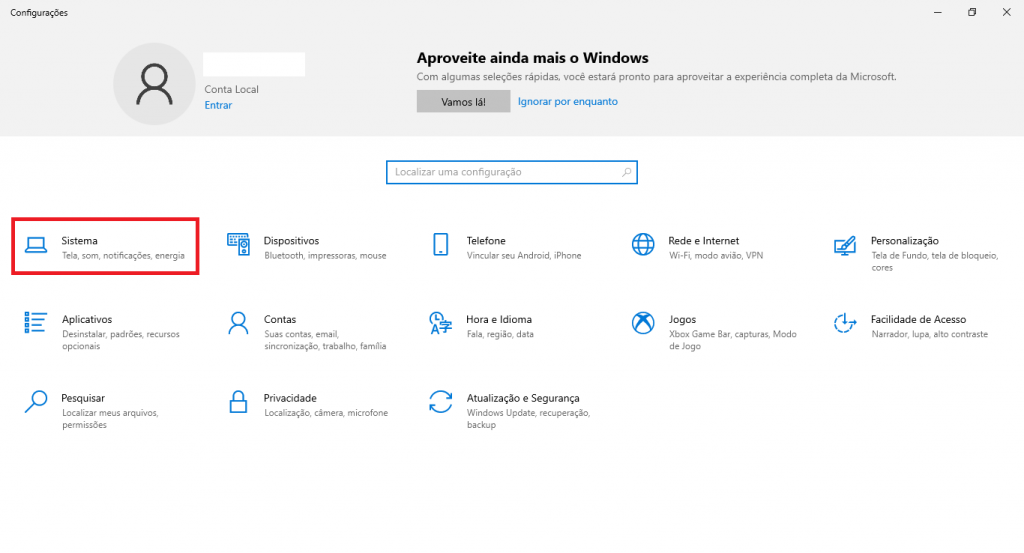Screen dimensions: 1024x553
Task: Click the Ignorar por enquanto link
Action: [x=568, y=101]
